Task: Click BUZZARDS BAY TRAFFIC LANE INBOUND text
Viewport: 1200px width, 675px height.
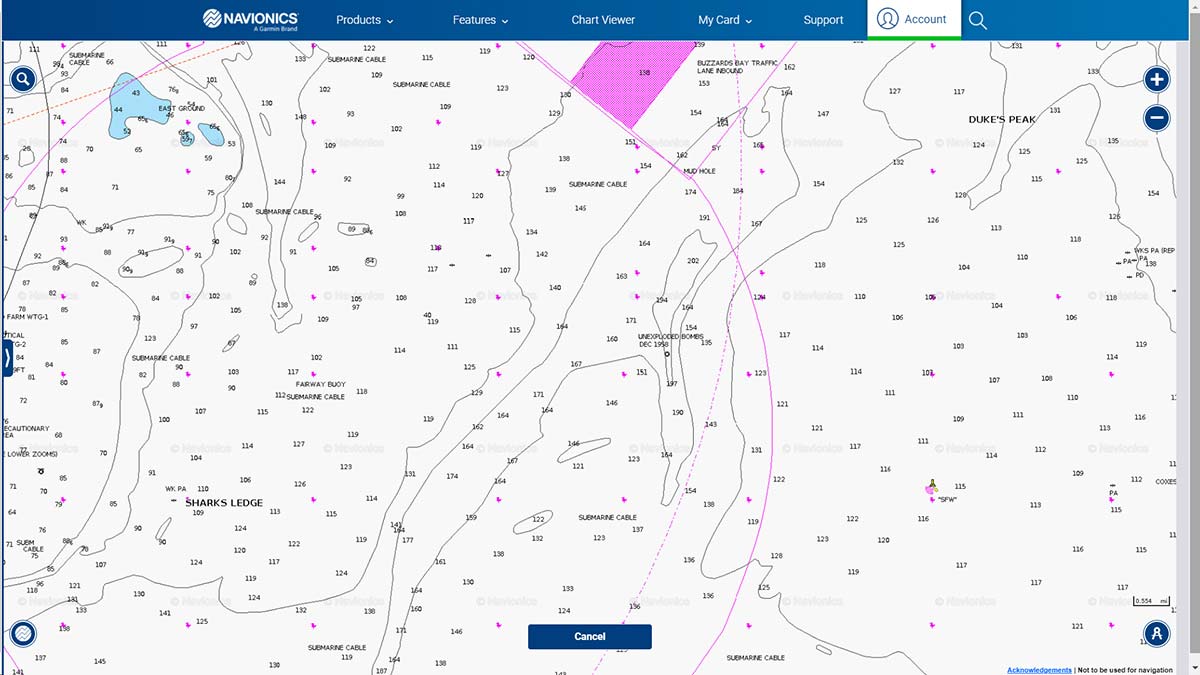Action: (x=737, y=67)
